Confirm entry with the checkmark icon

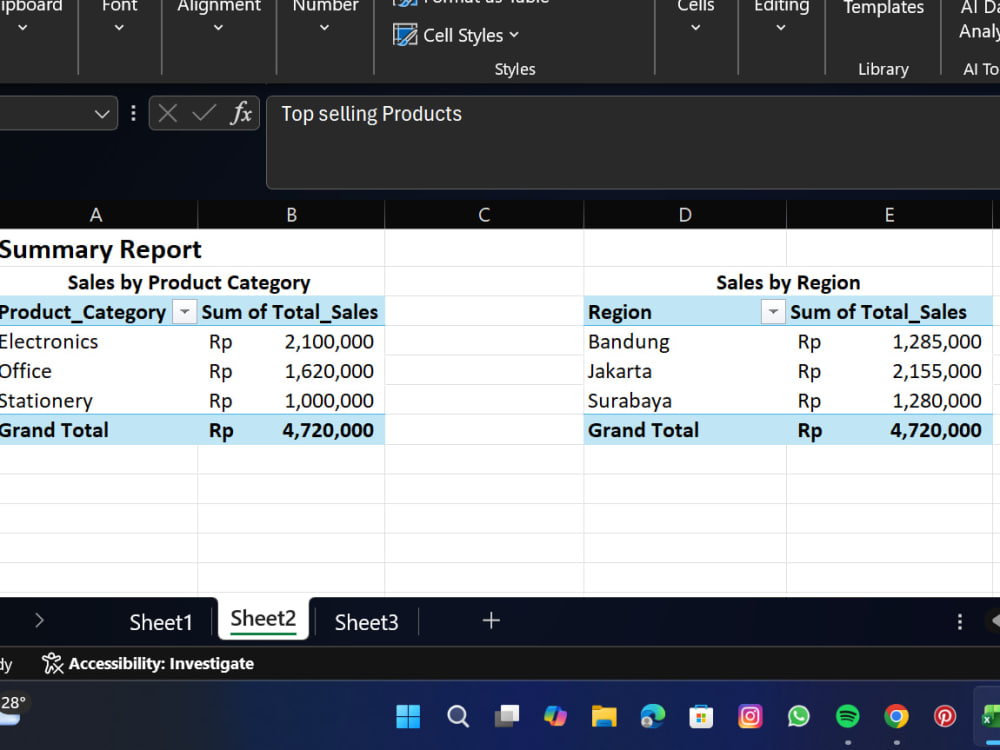point(204,114)
